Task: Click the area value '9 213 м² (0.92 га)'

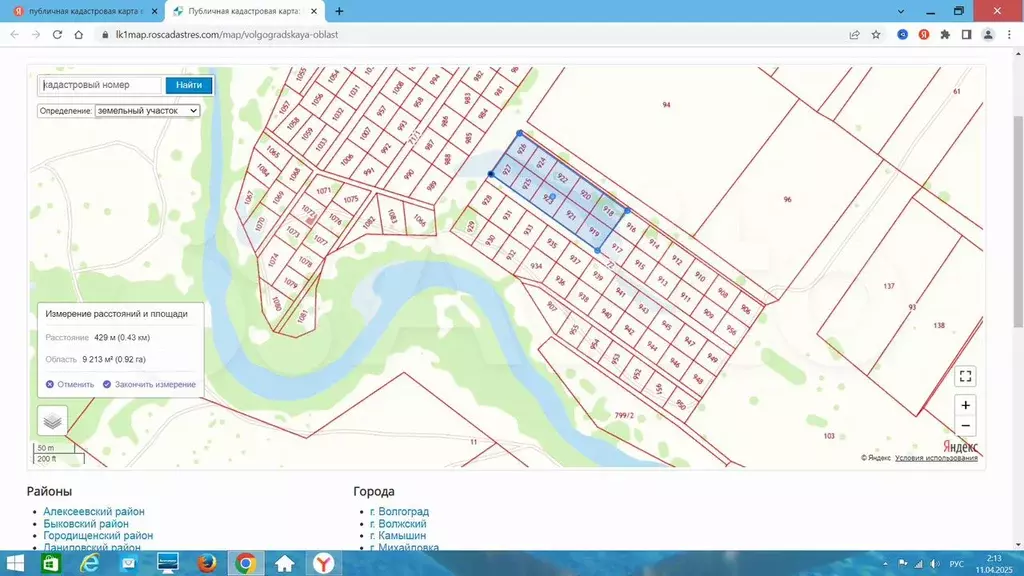Action: (114, 359)
